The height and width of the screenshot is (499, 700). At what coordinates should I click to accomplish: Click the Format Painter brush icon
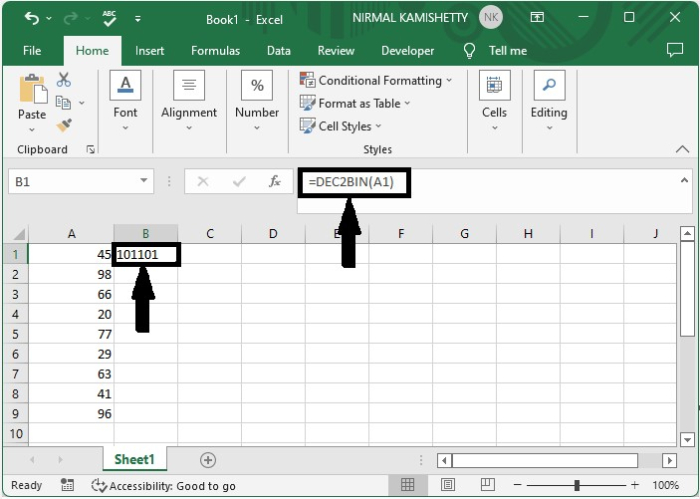point(64,125)
